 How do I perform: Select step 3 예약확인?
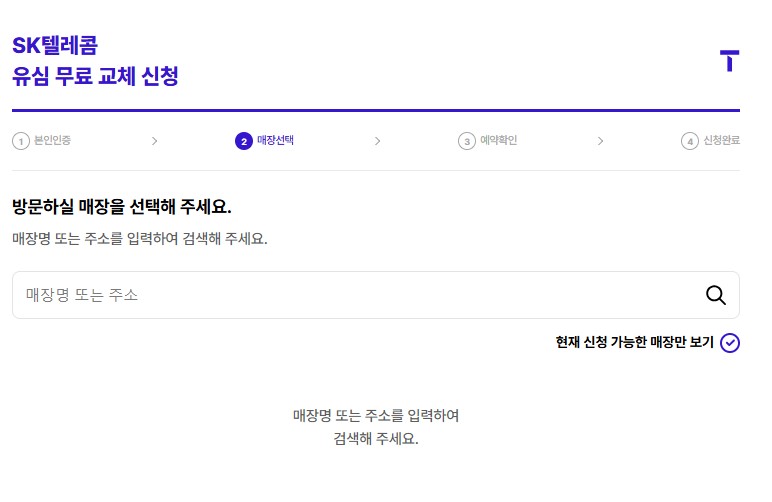tap(487, 141)
